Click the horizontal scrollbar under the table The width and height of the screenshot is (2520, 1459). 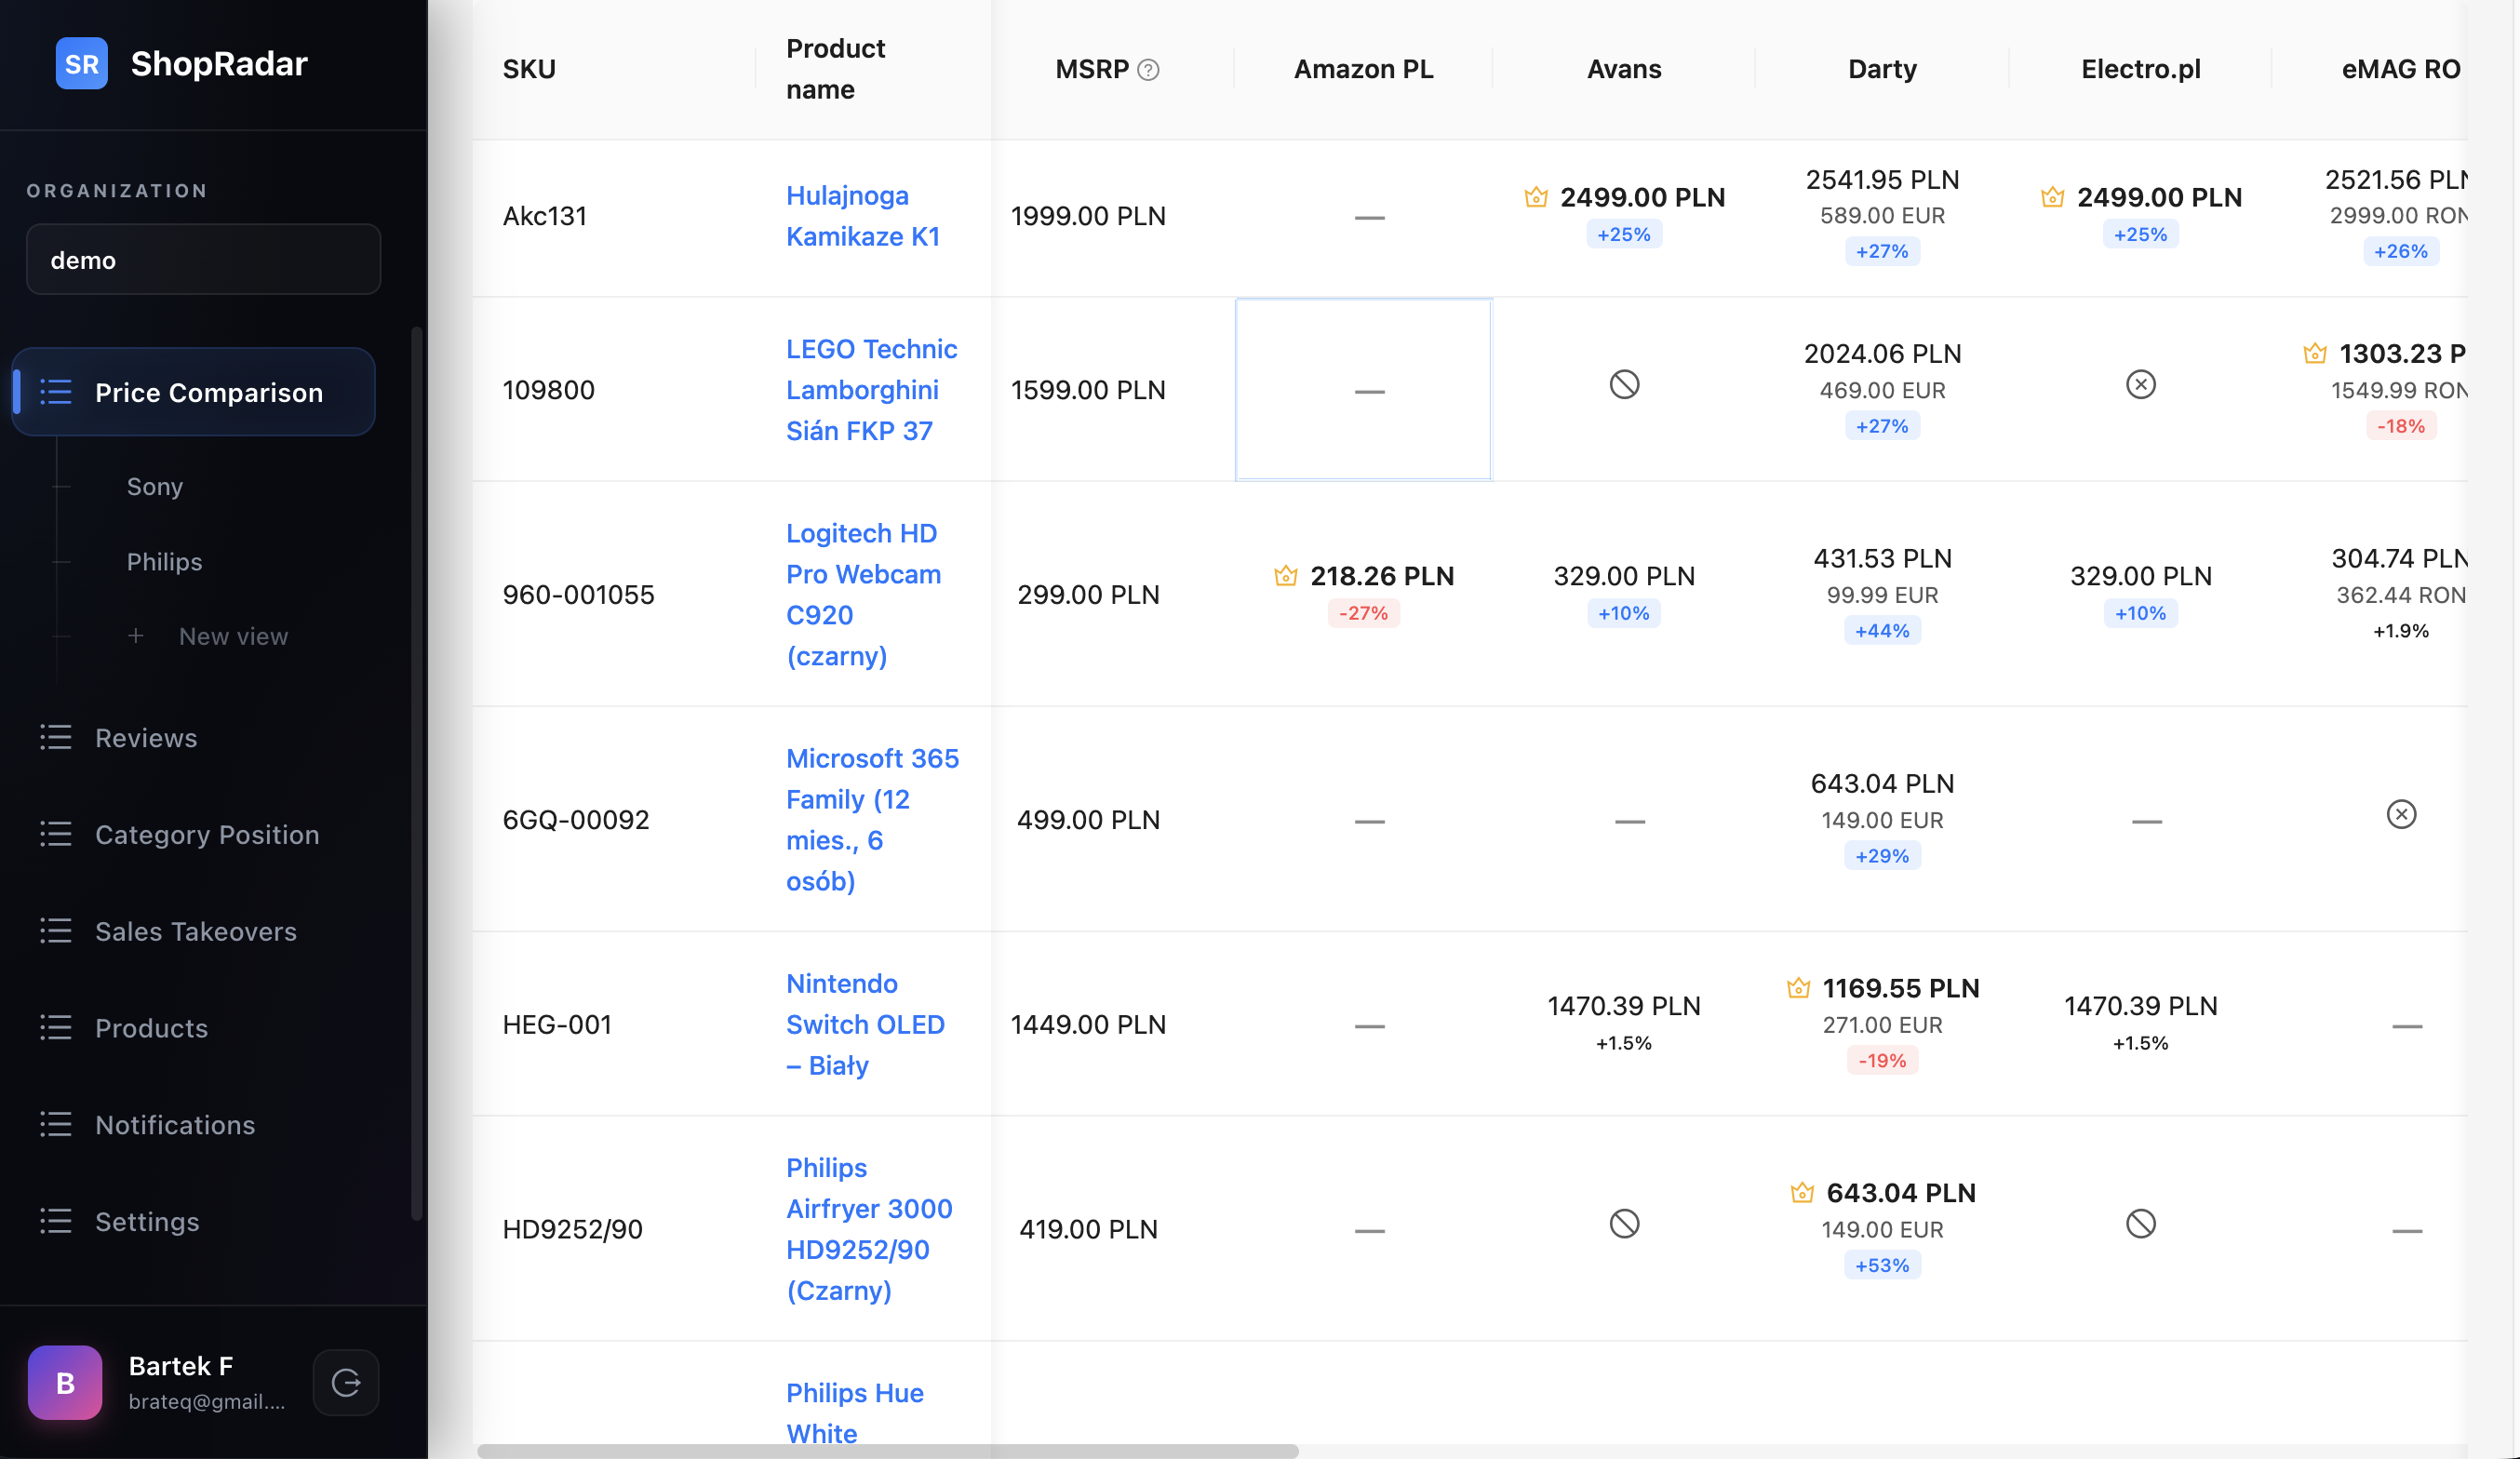pyautogui.click(x=887, y=1450)
